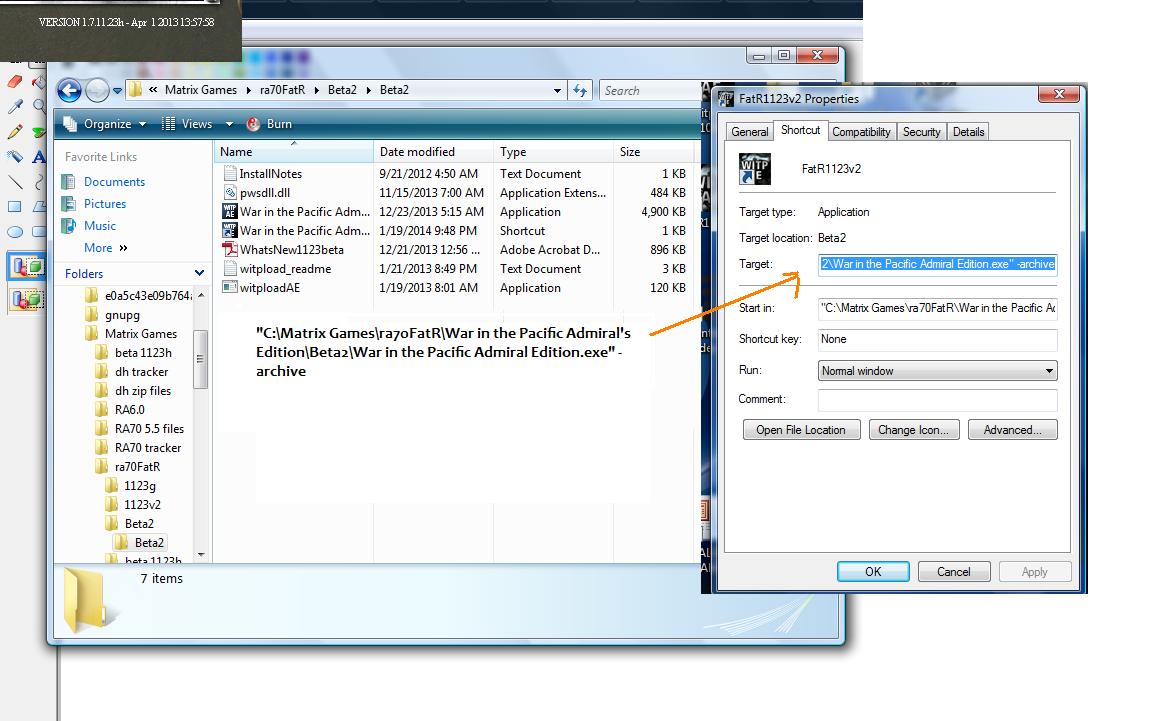1150x721 pixels.
Task: Click the Open File Location button
Action: pyautogui.click(x=801, y=430)
